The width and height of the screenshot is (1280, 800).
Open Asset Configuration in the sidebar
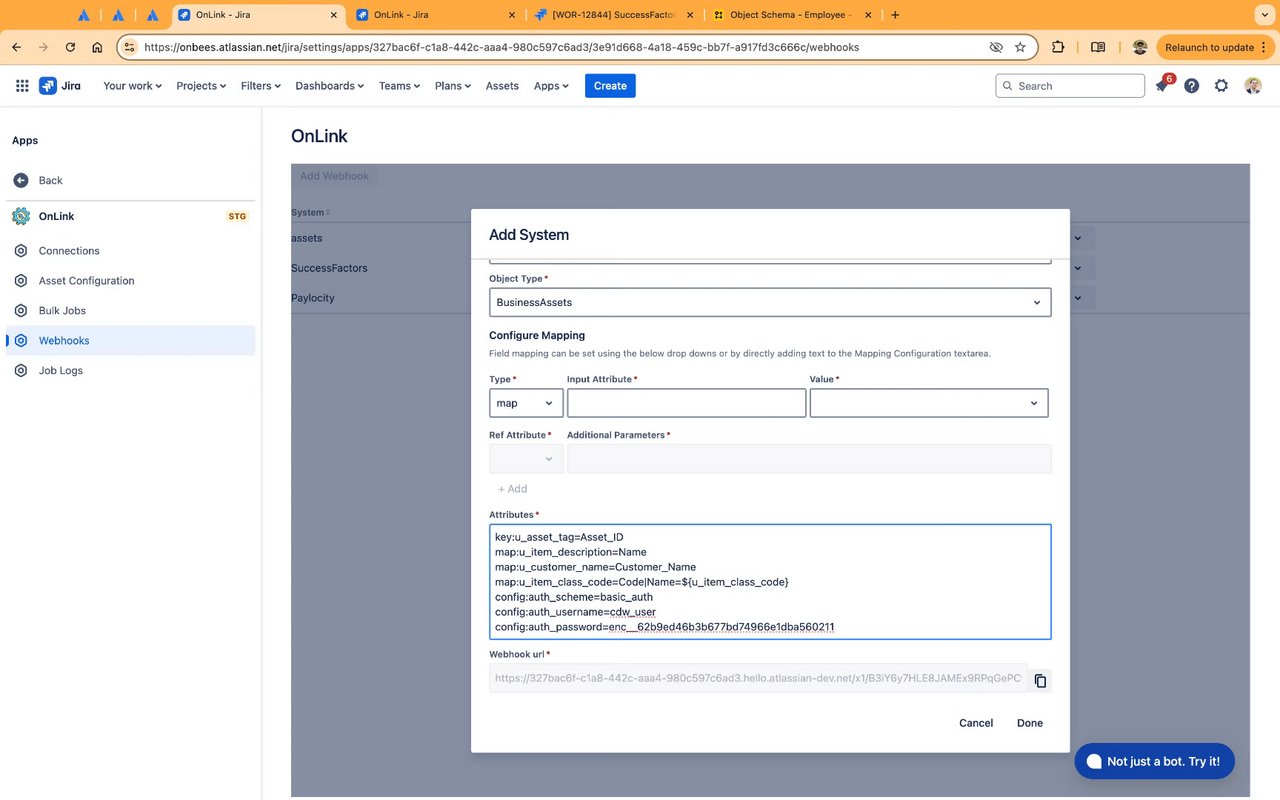[86, 281]
